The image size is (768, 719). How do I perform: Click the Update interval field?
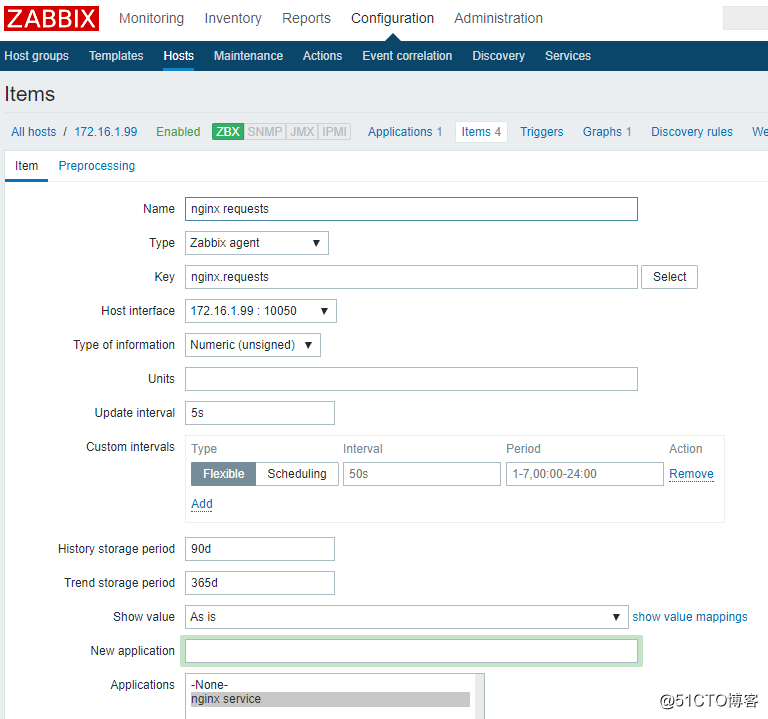pos(260,413)
